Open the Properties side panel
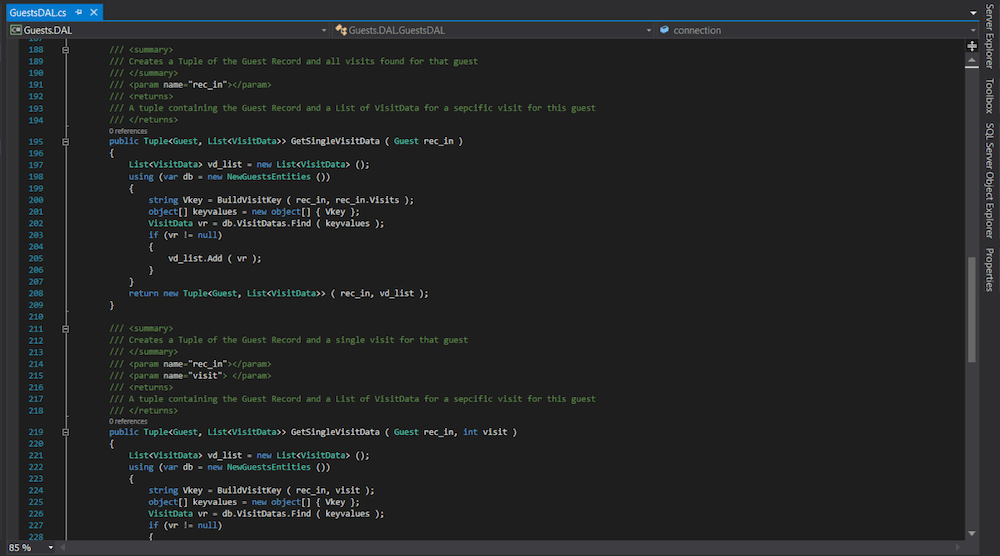This screenshot has height=556, width=1000. click(x=989, y=269)
